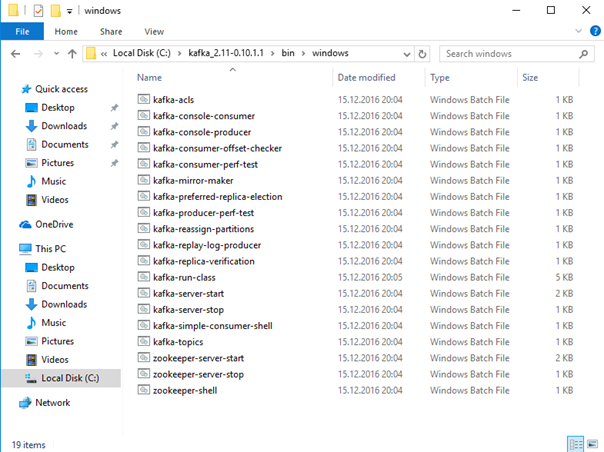Click the kafka-console-producer file icon

point(143,132)
